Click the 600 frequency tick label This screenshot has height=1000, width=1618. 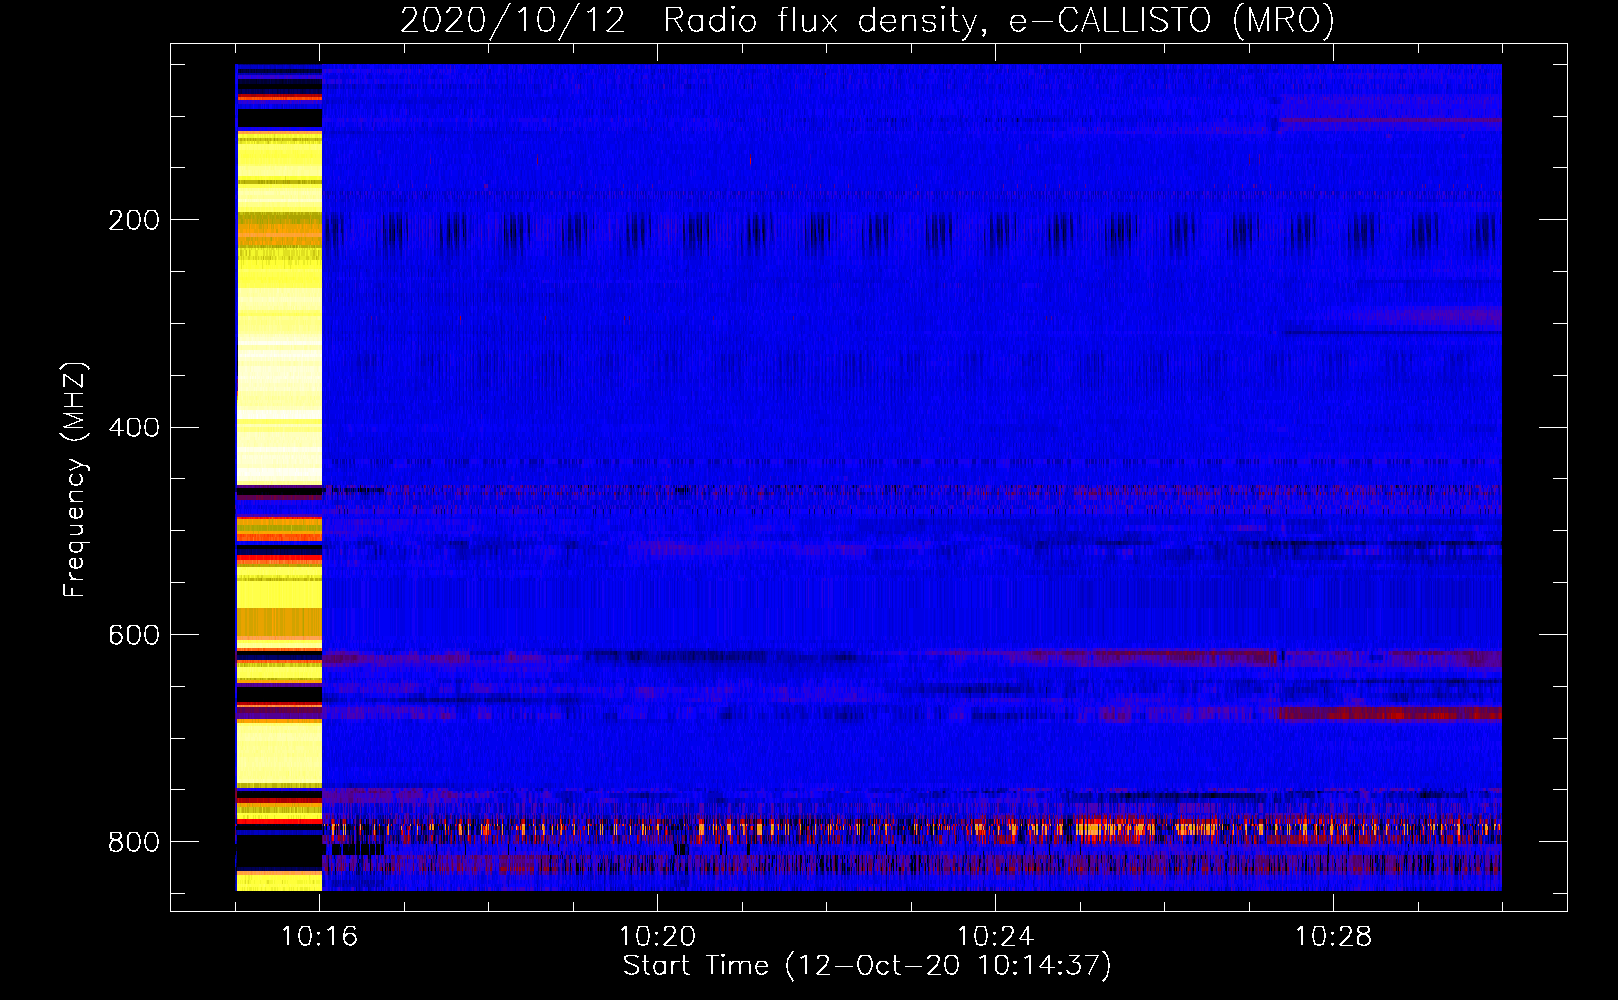click(x=133, y=635)
